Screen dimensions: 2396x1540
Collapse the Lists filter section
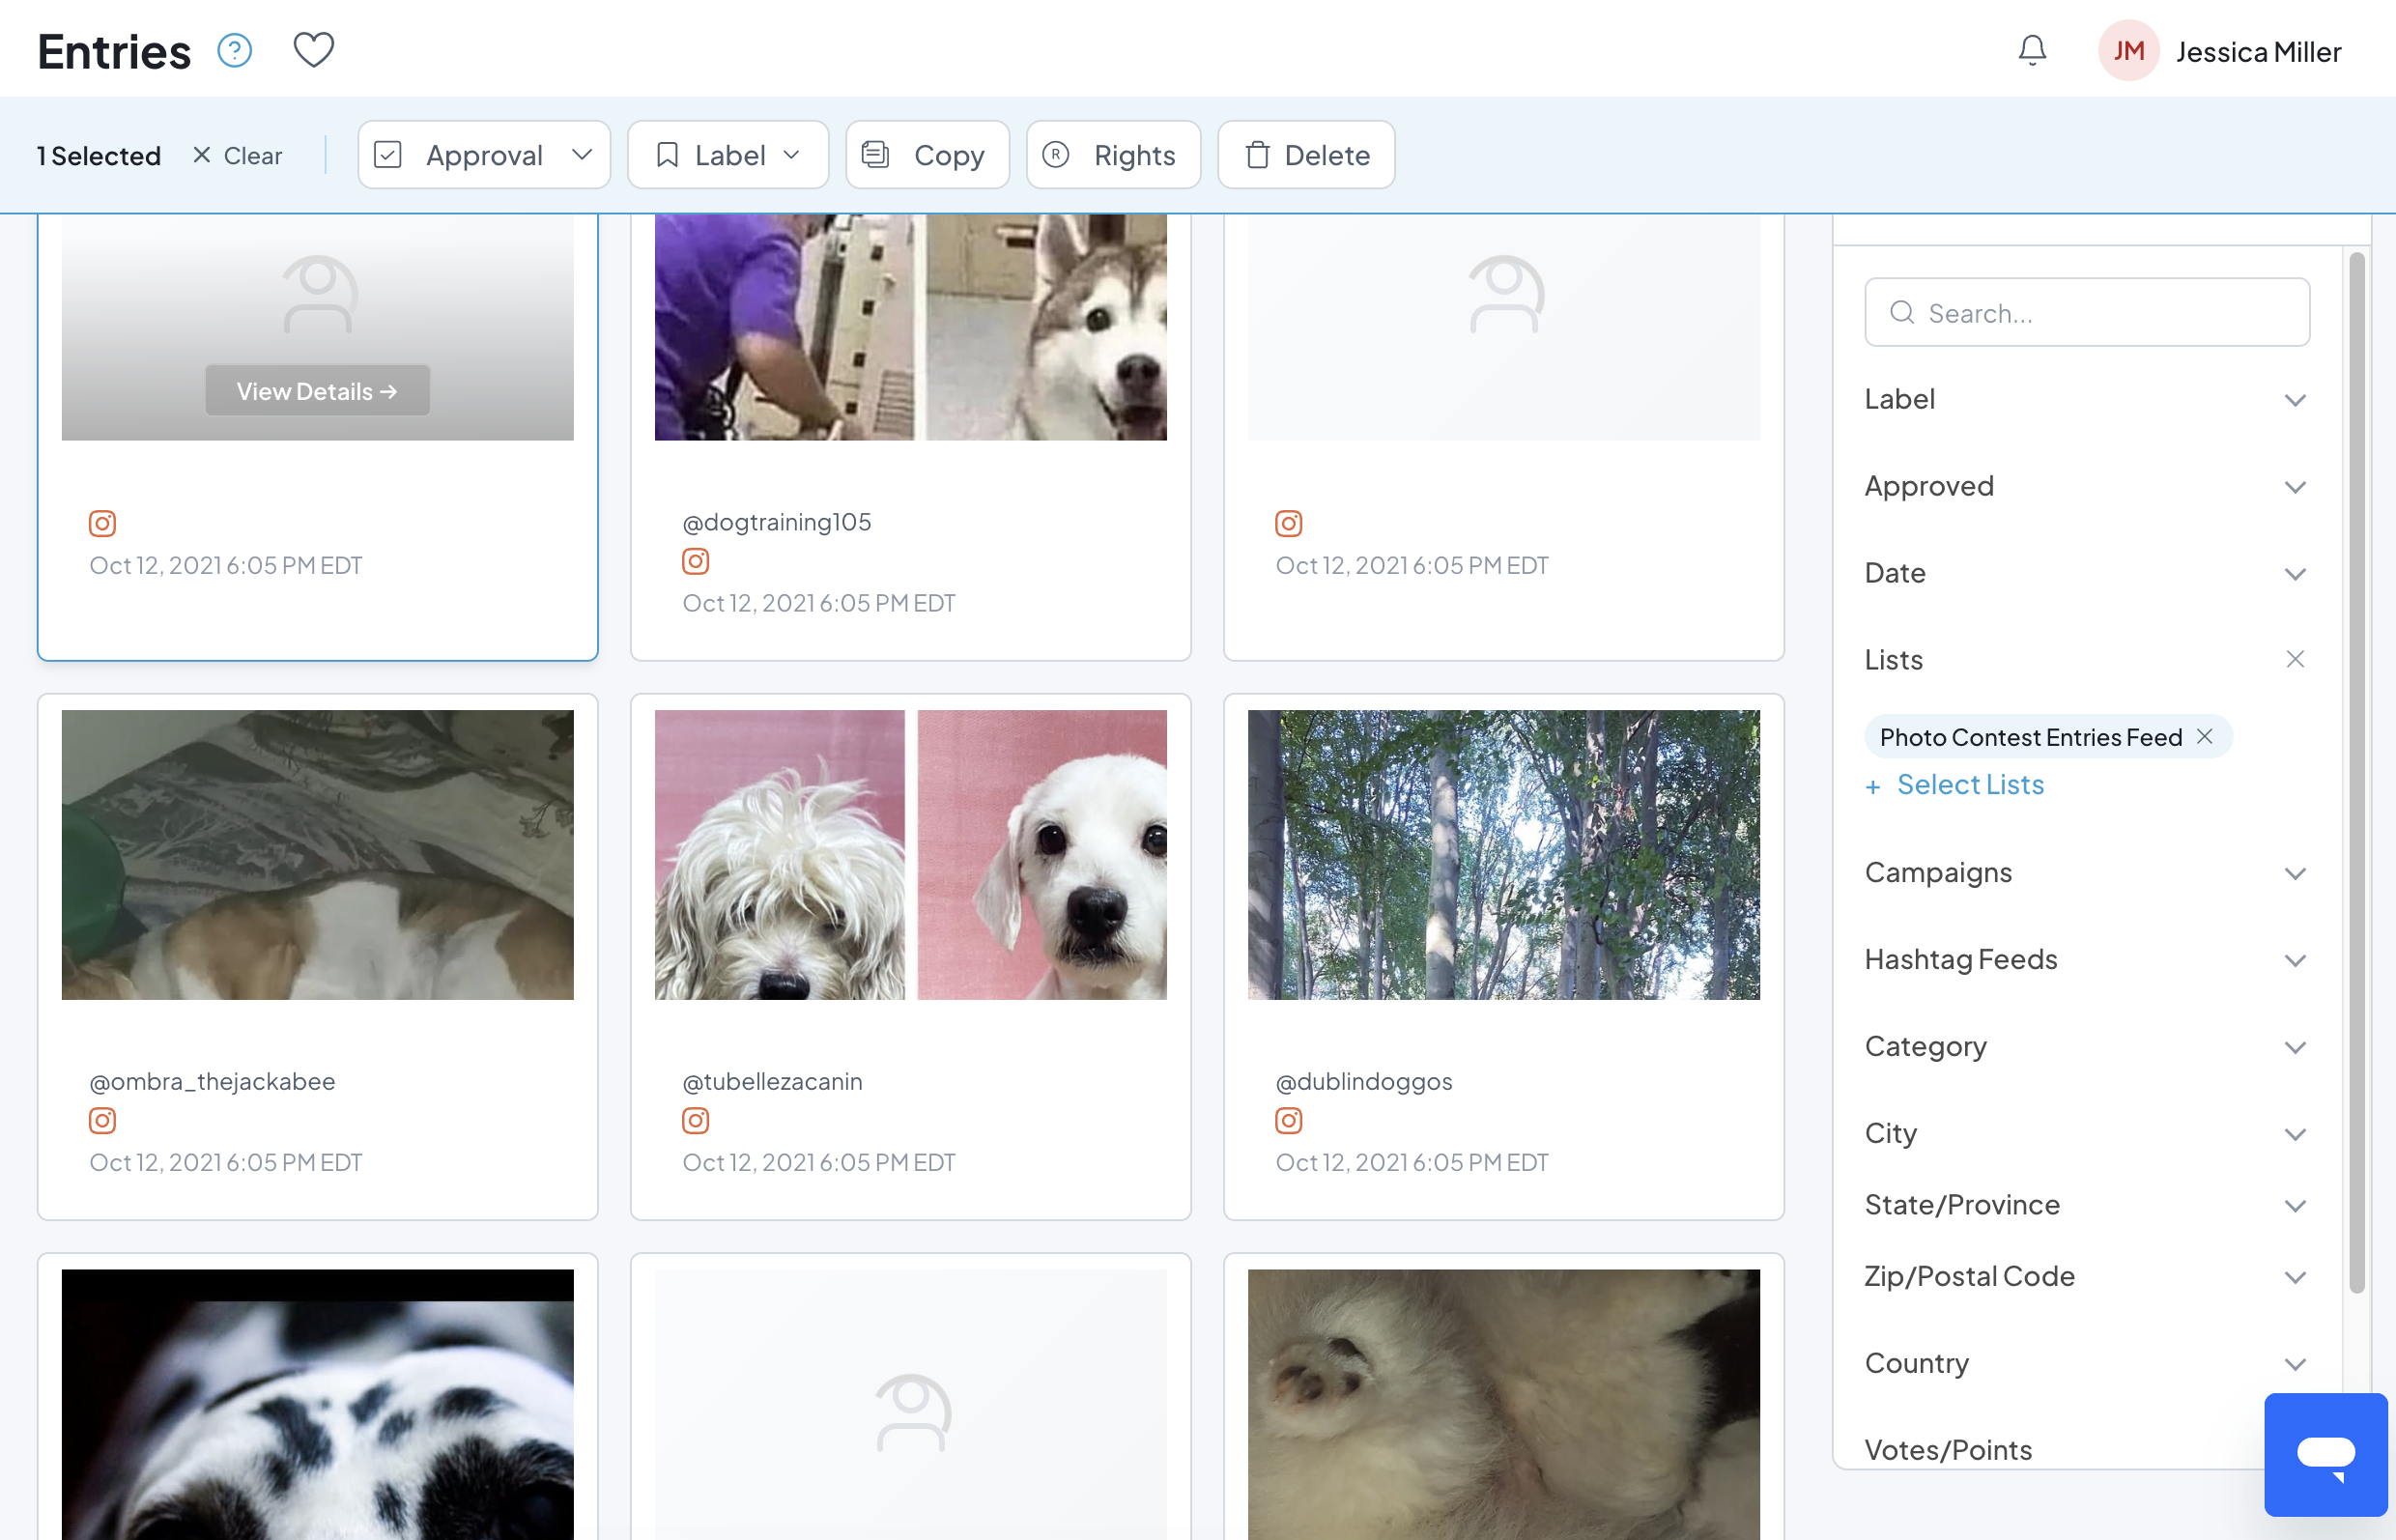pyautogui.click(x=2295, y=660)
